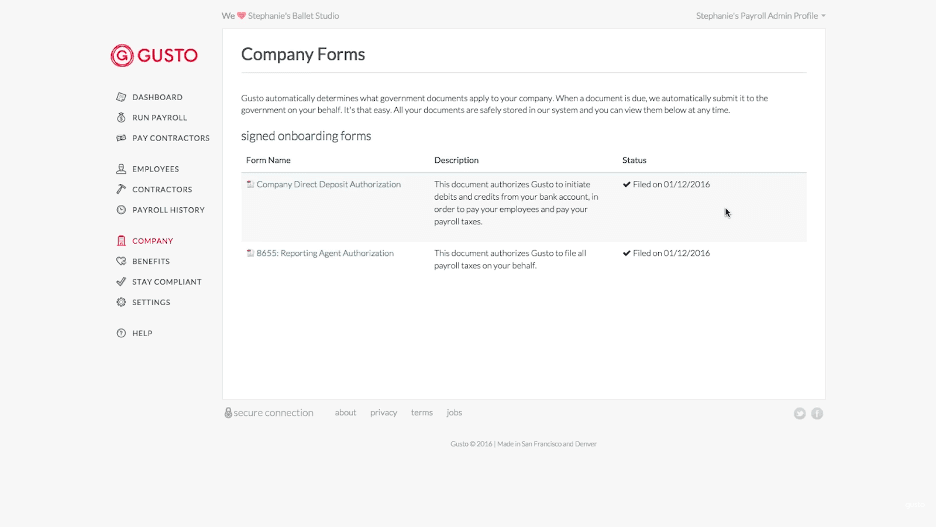Click the Run Payroll money bag icon

(121, 118)
